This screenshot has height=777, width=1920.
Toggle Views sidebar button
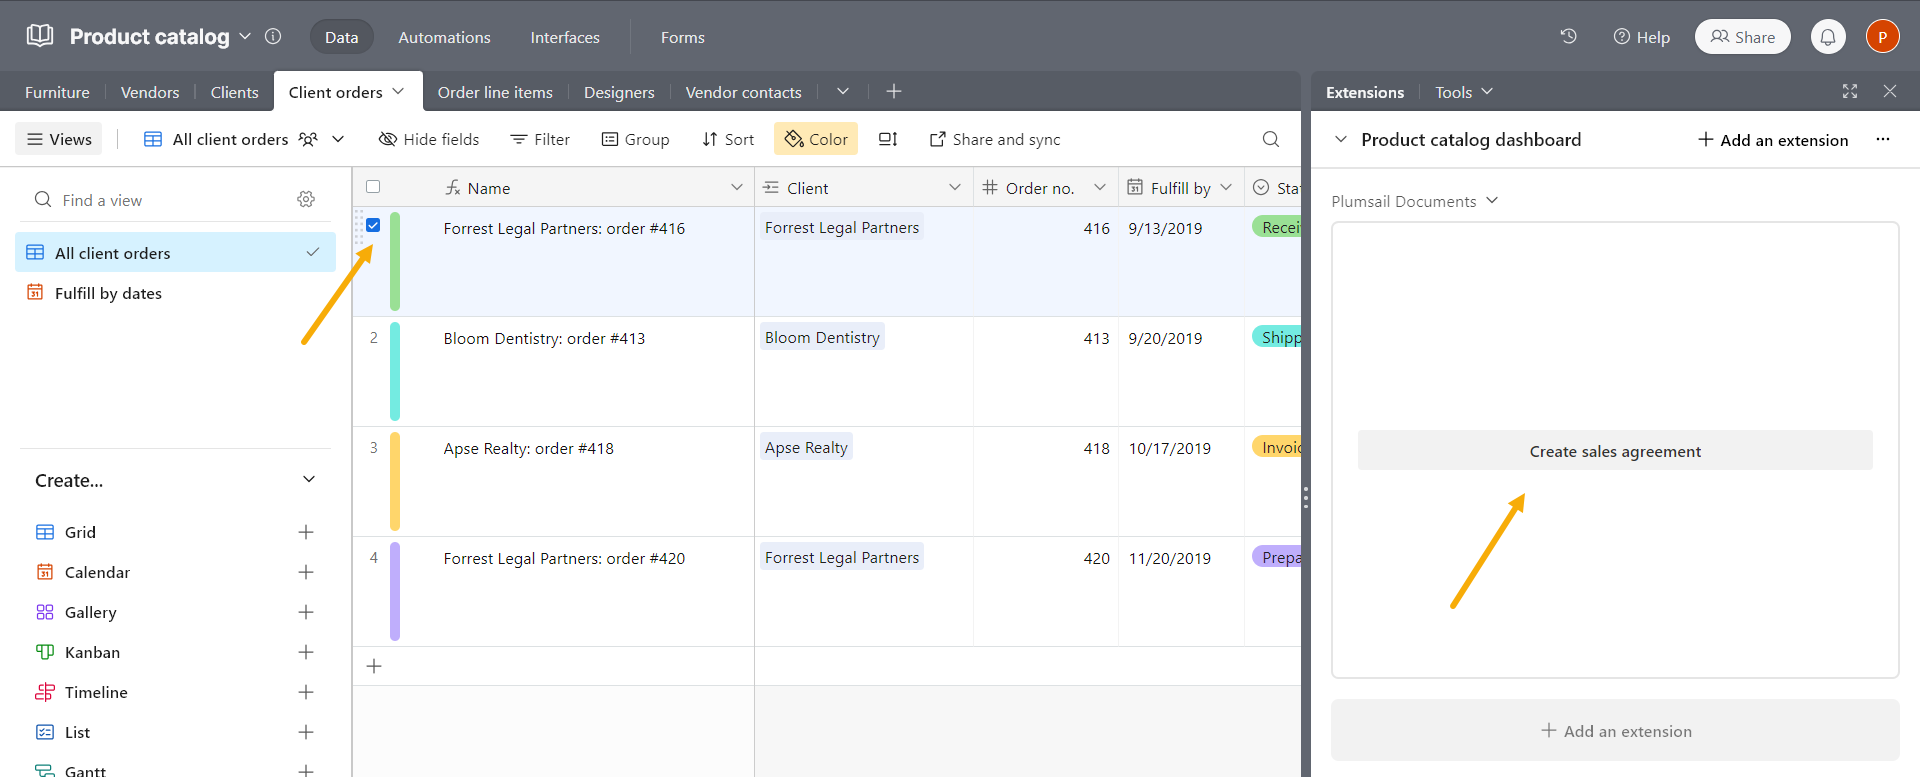click(60, 139)
